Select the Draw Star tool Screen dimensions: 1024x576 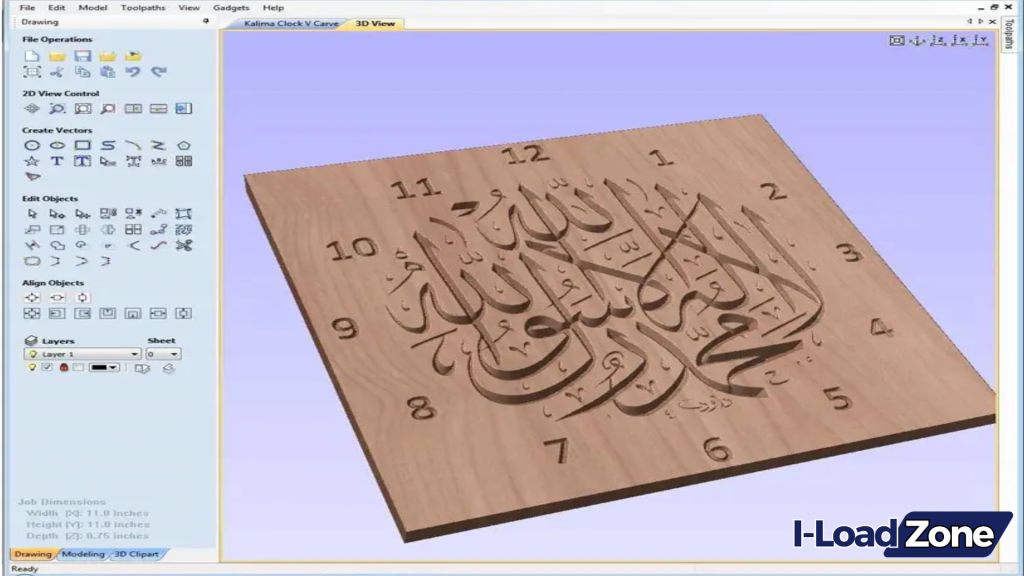(32, 161)
